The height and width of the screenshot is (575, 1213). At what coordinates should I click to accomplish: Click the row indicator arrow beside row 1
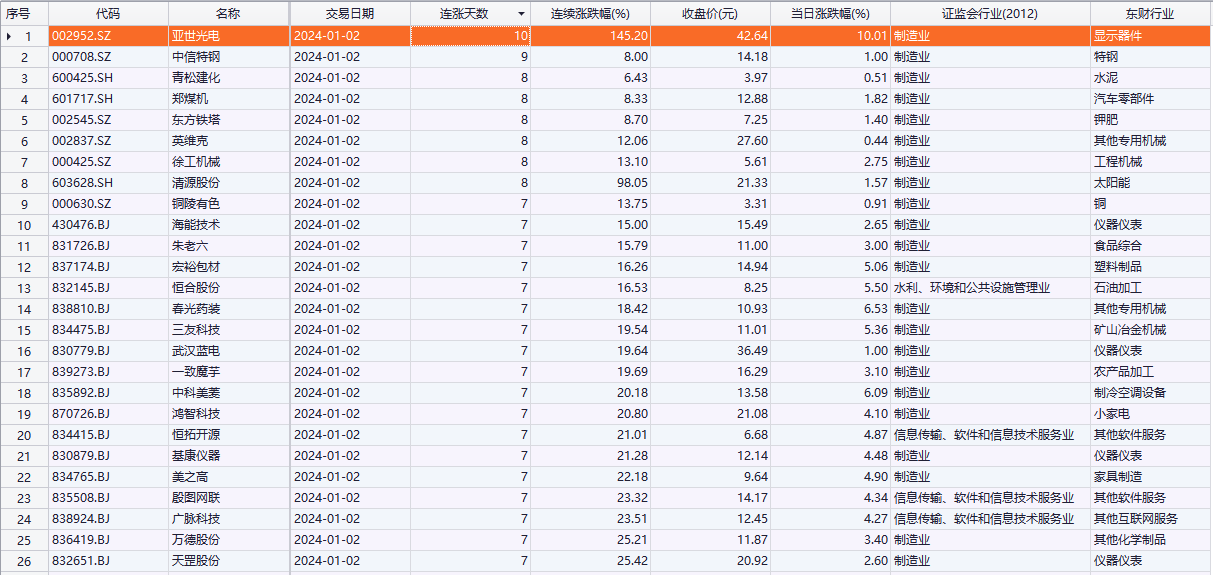click(10, 36)
